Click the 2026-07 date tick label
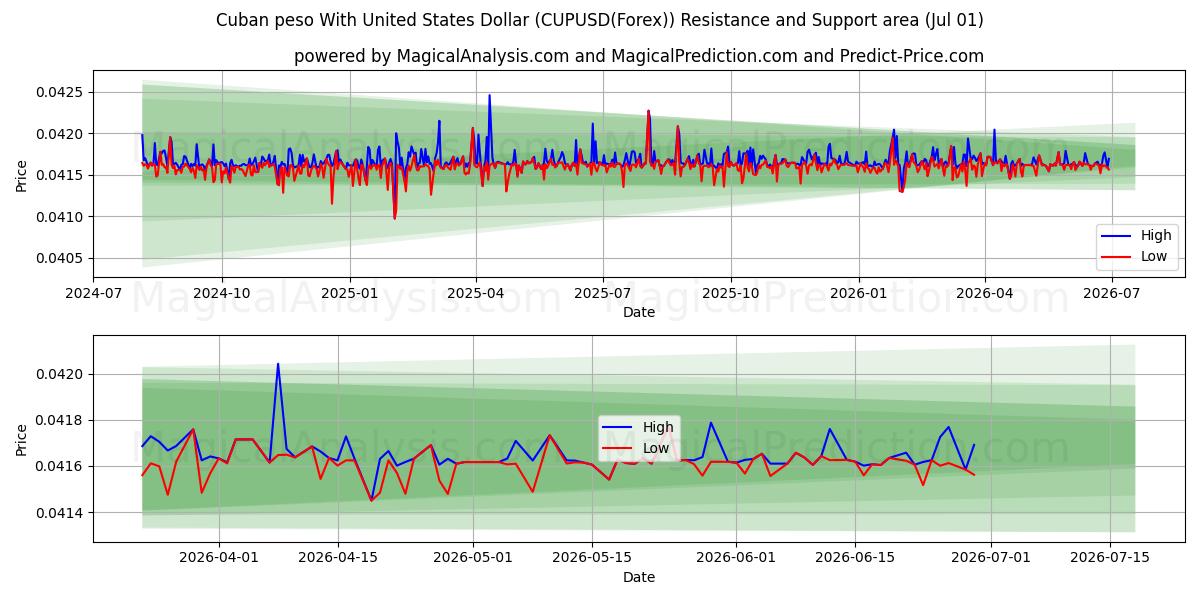Screen dimensions: 1200x600 1112,294
